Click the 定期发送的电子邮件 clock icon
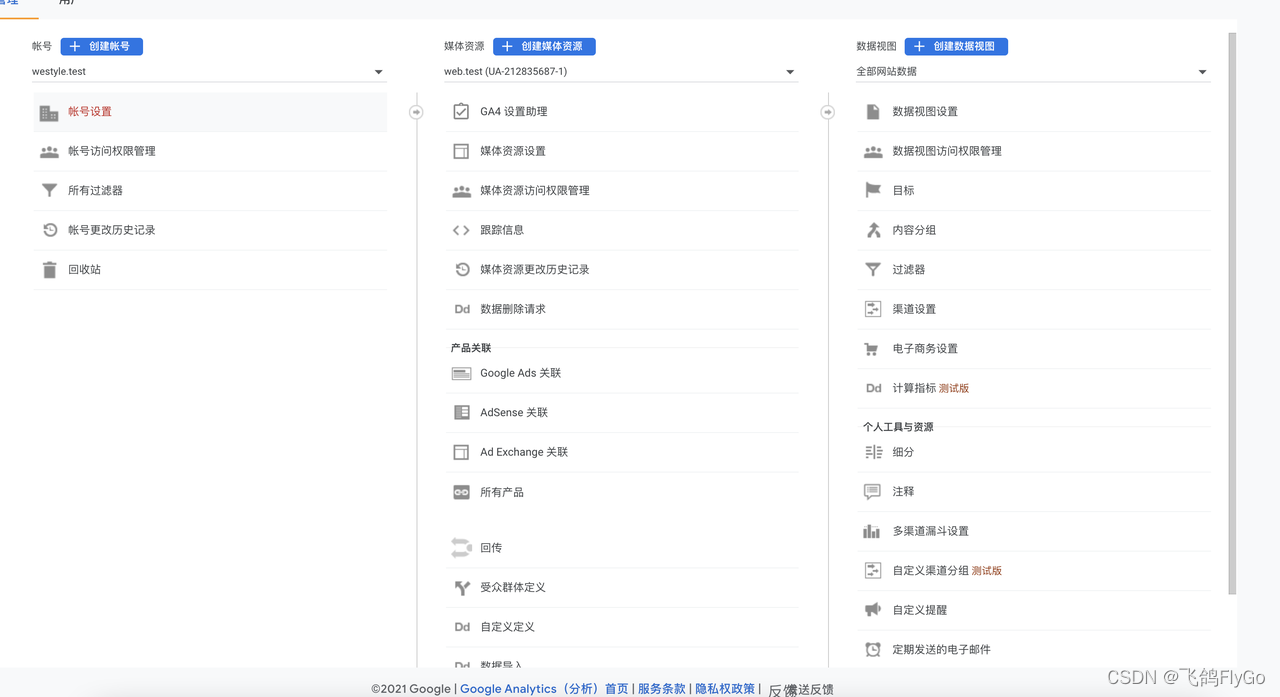Viewport: 1280px width, 697px height. (872, 650)
